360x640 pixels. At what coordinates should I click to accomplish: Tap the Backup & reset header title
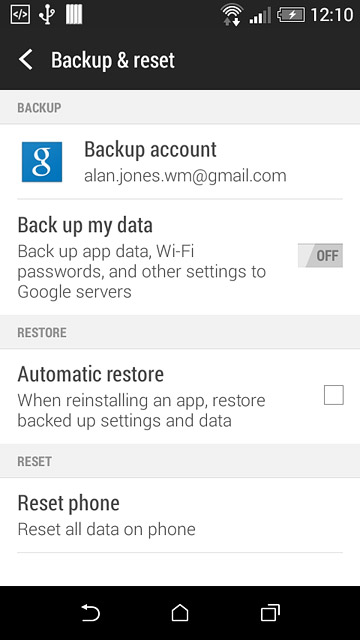(x=113, y=60)
